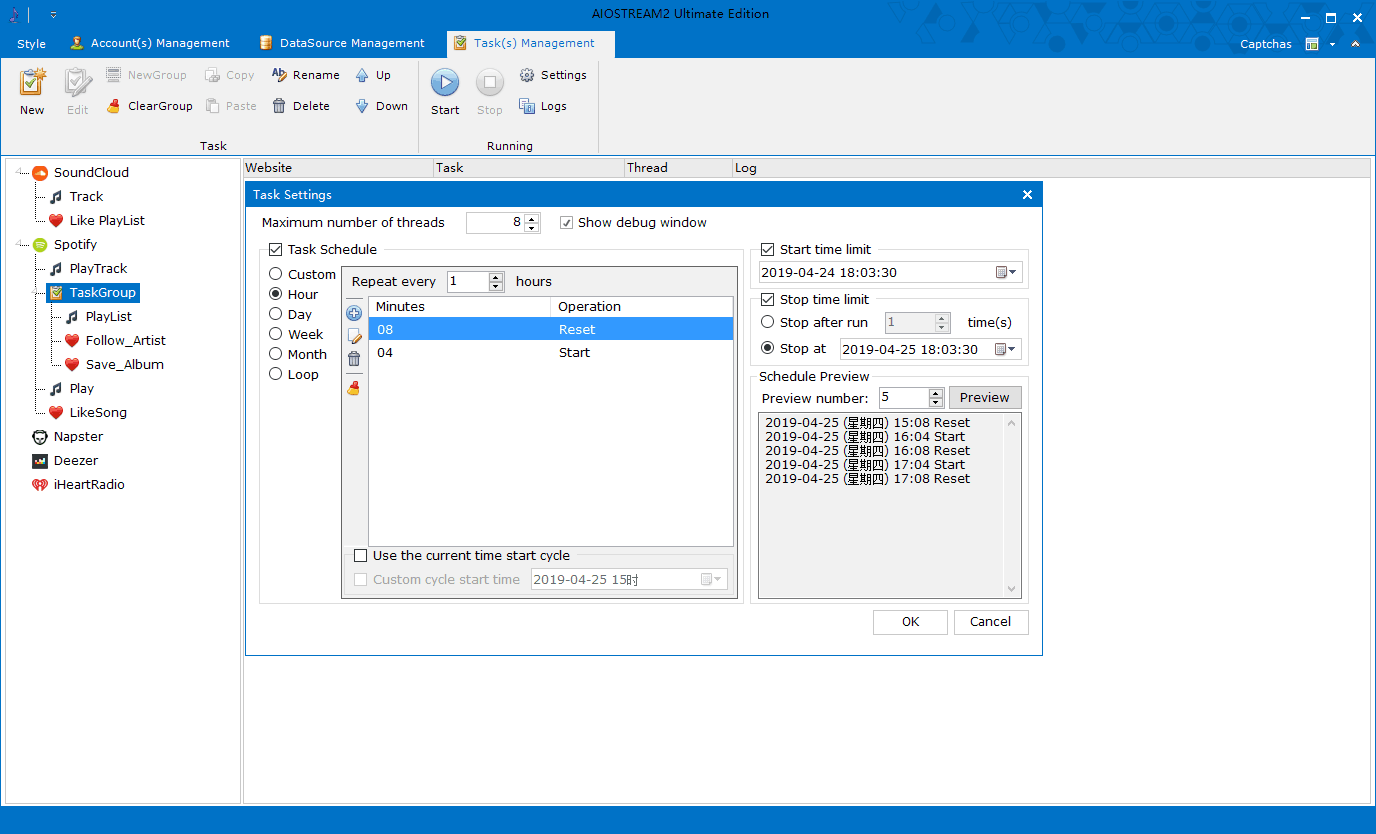Rename the selected task
Screen dimensions: 1376x834
coord(305,74)
